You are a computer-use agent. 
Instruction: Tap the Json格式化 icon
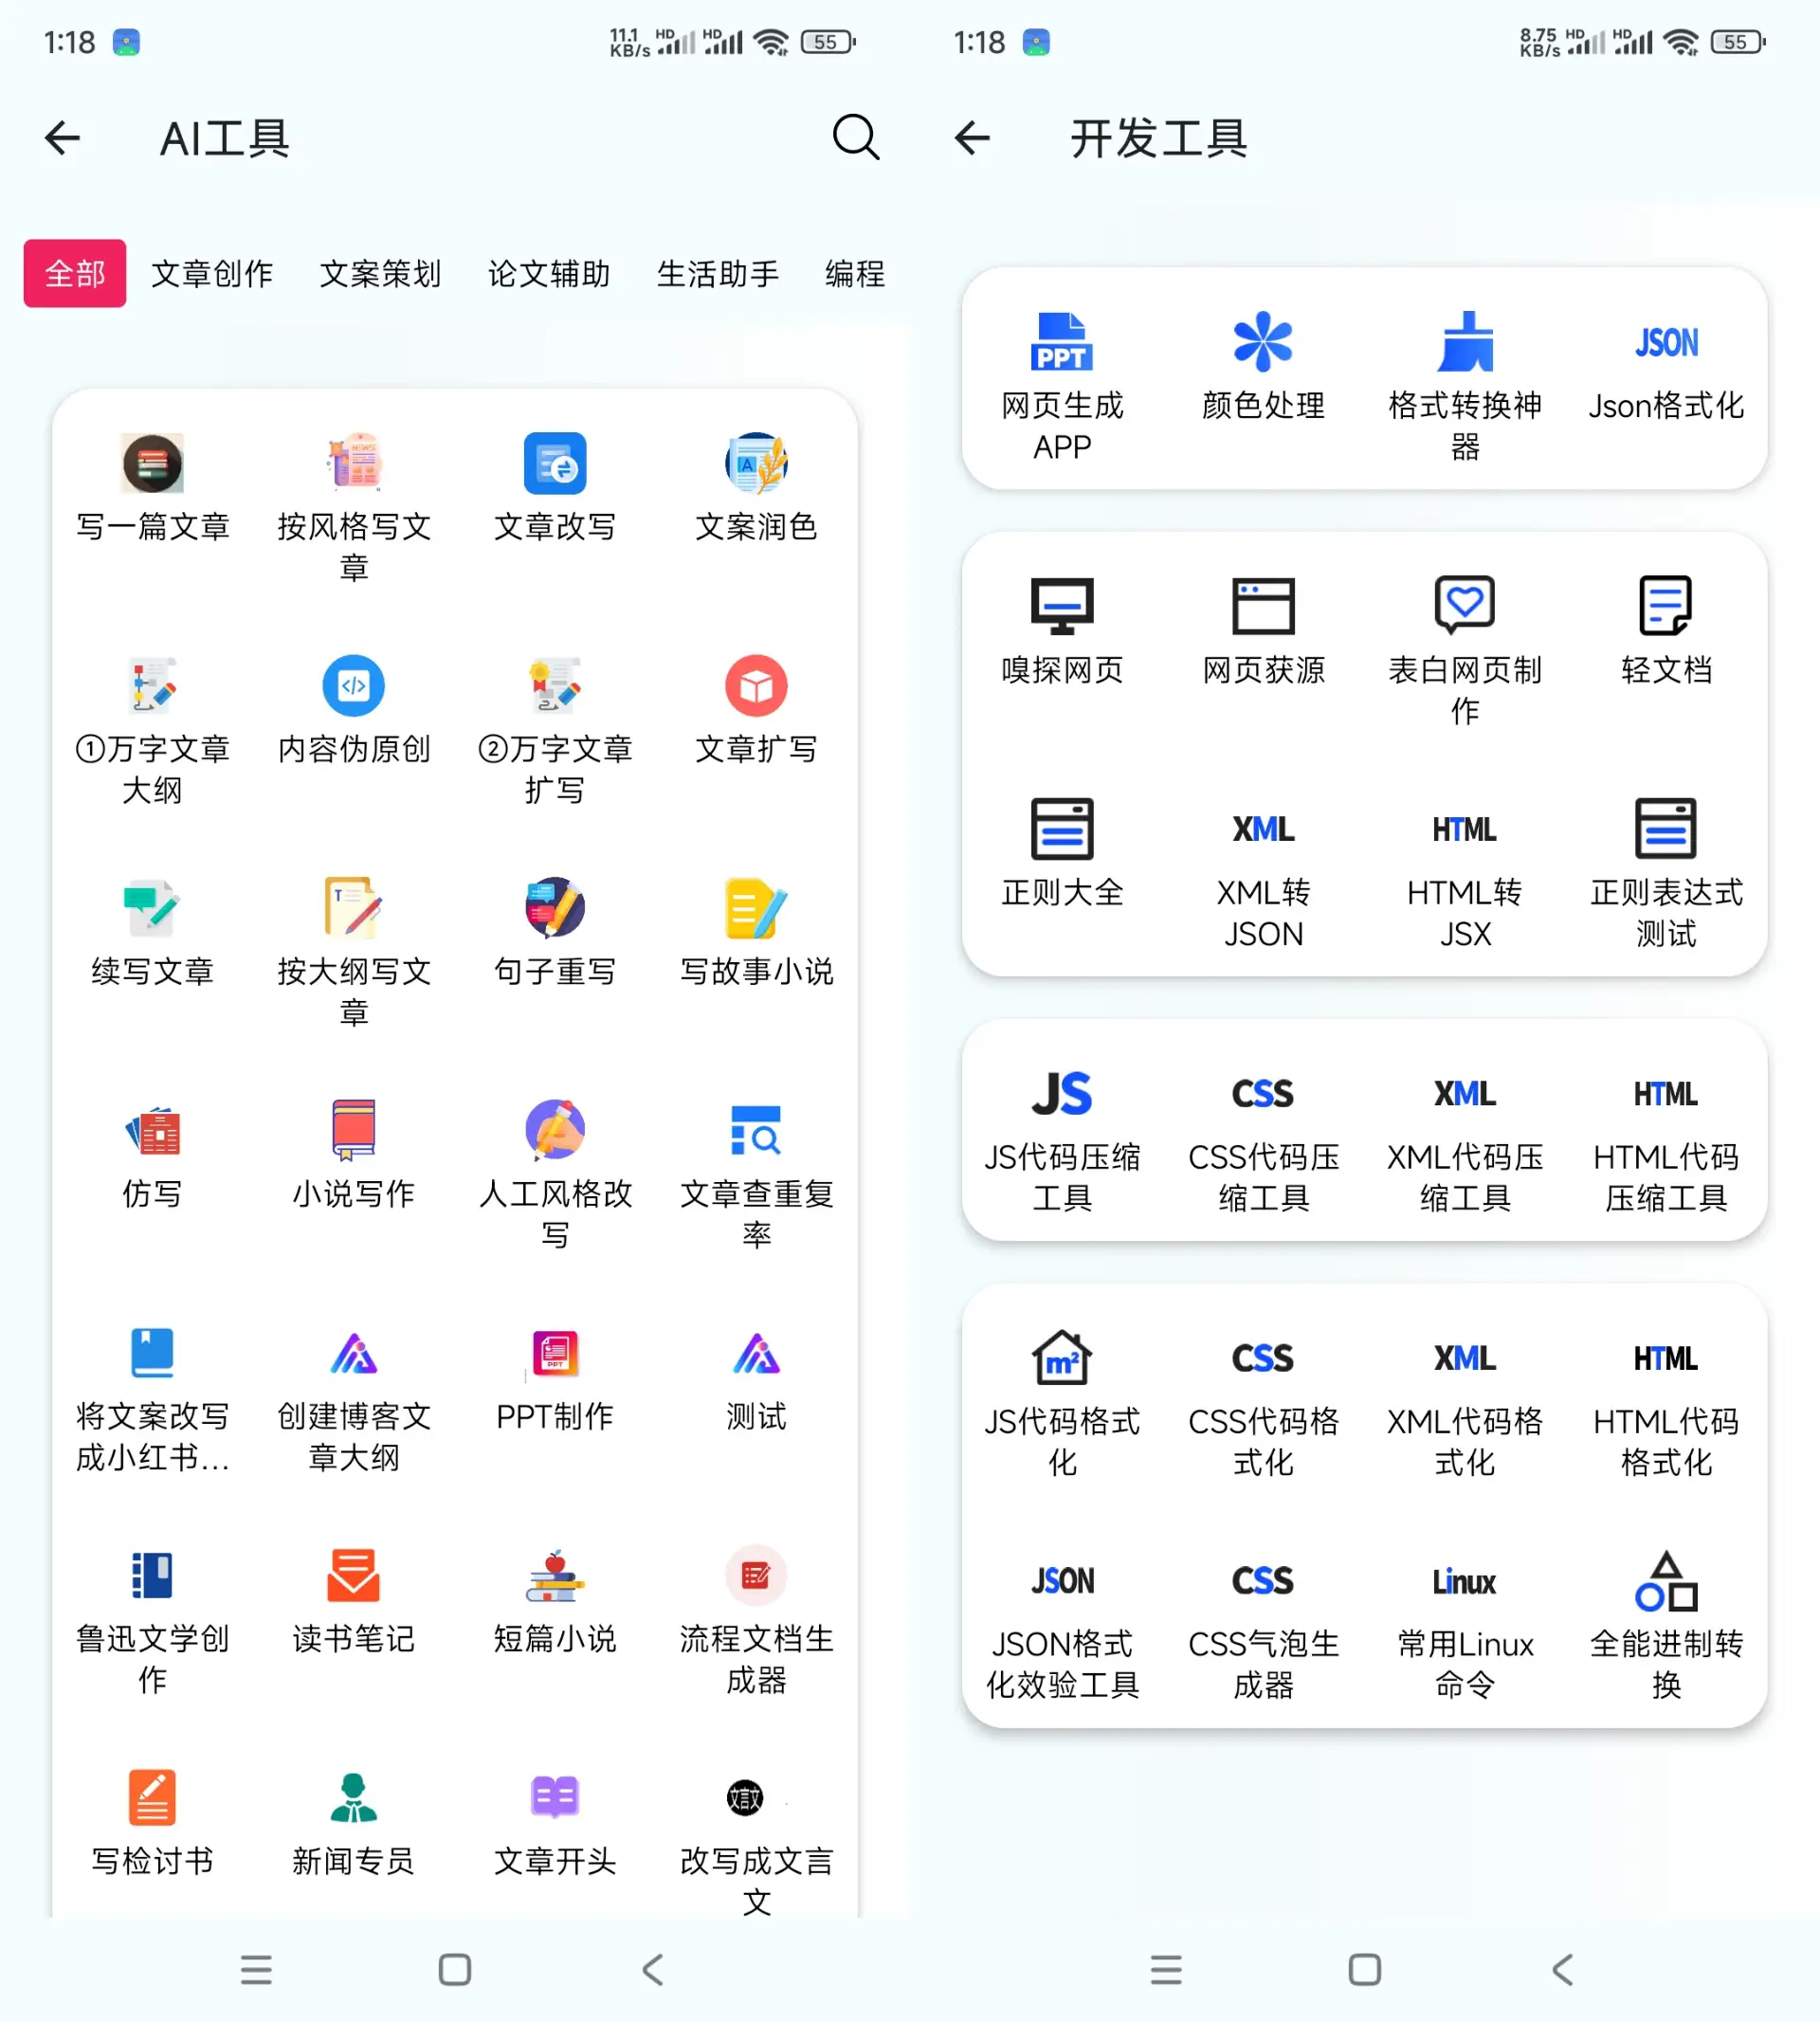[x=1666, y=342]
